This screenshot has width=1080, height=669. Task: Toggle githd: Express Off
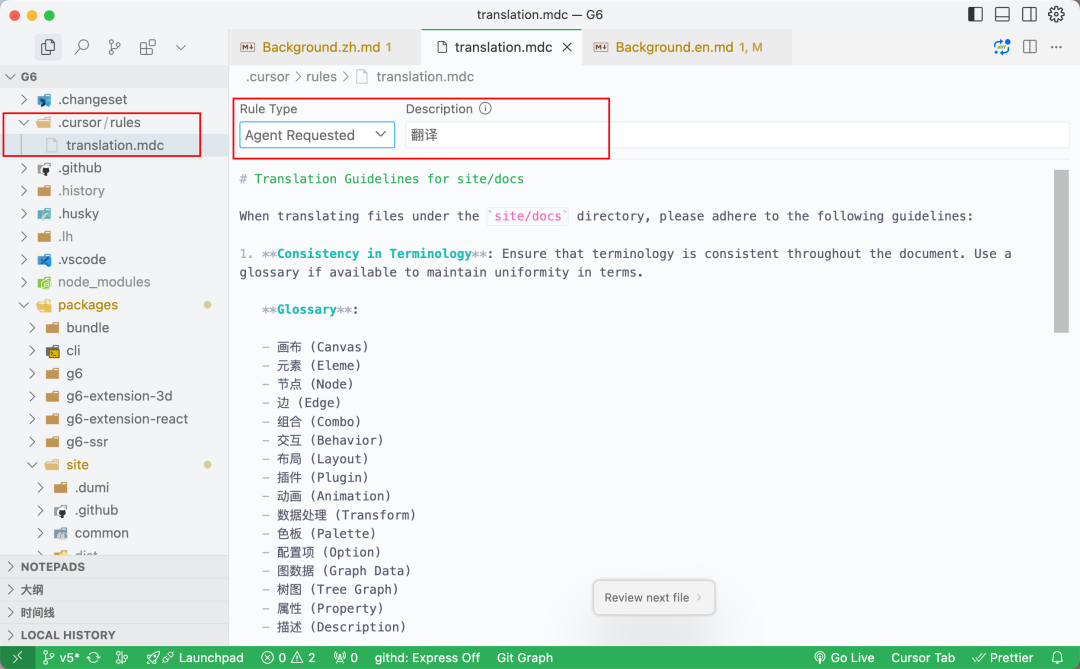coord(427,657)
